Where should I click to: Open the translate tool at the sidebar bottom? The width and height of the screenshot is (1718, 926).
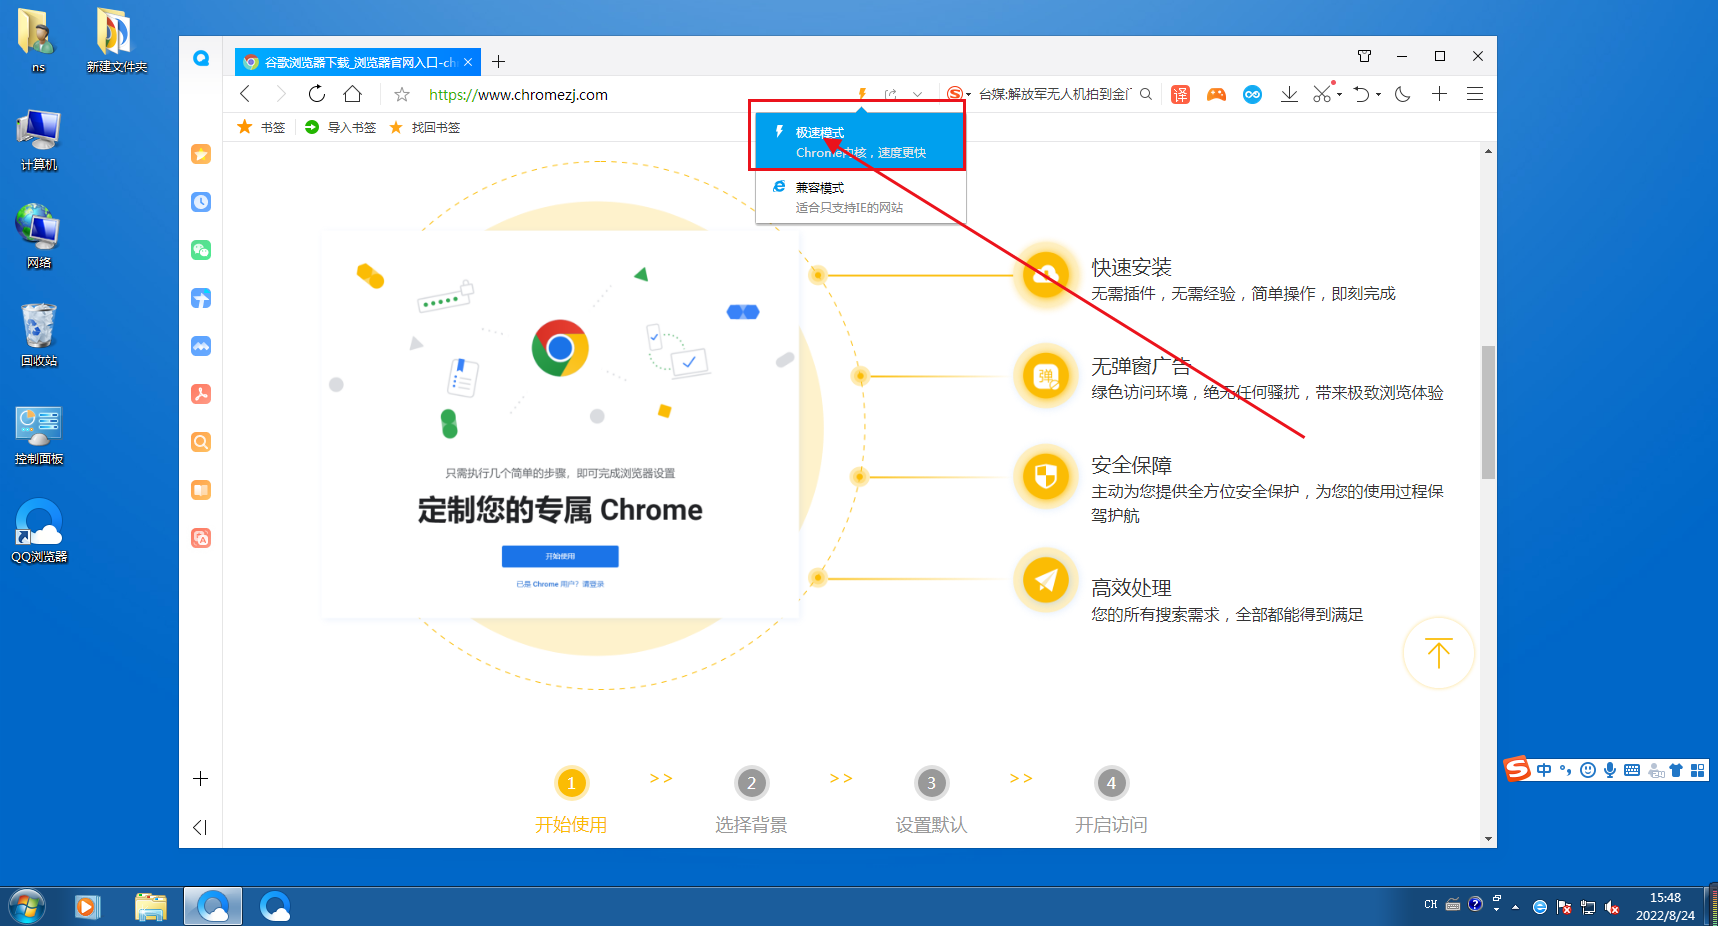pyautogui.click(x=201, y=538)
